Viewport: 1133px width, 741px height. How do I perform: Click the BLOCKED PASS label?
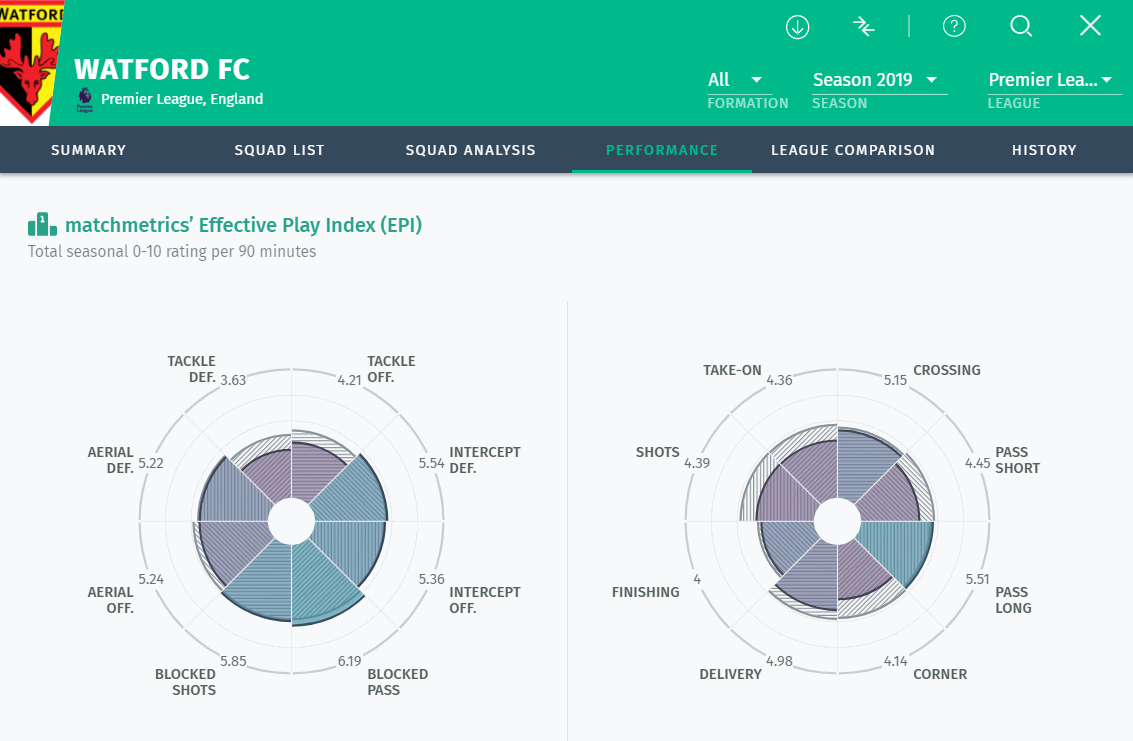pos(397,682)
